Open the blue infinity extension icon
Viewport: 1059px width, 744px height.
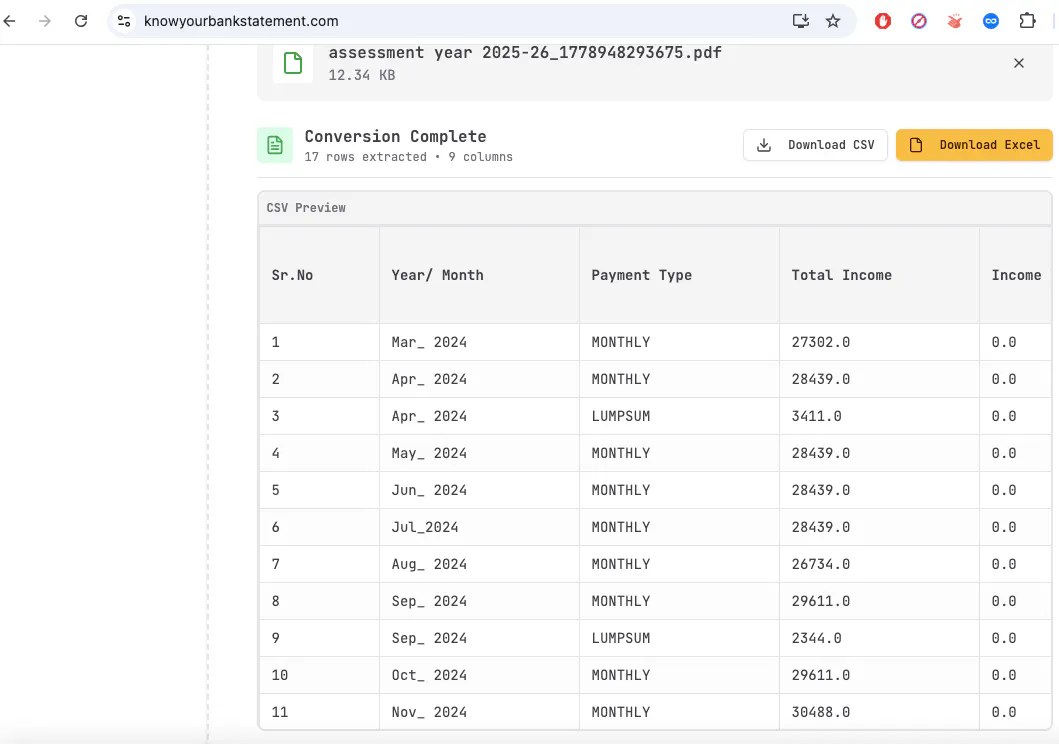pyautogui.click(x=991, y=21)
